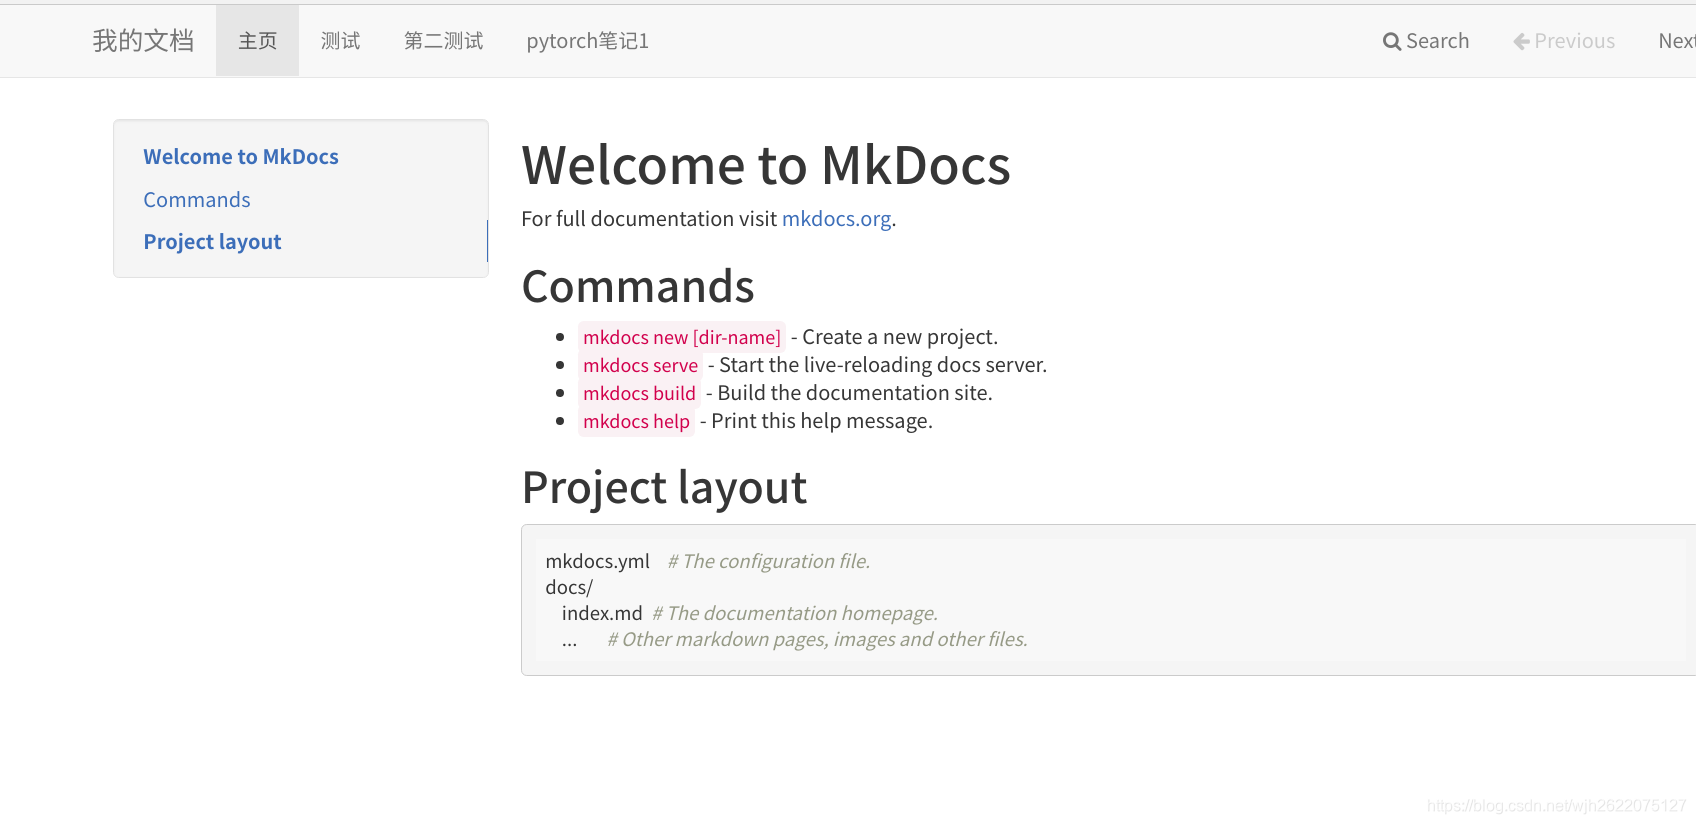Click '# Other markdown pages' comment line
The width and height of the screenshot is (1696, 824).
818,640
